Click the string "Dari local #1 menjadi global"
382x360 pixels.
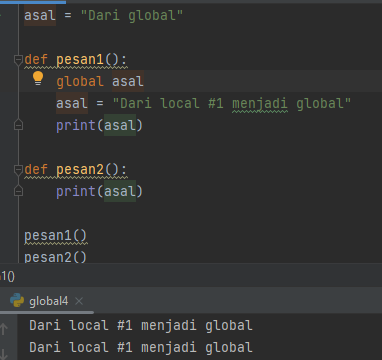[x=232, y=103]
